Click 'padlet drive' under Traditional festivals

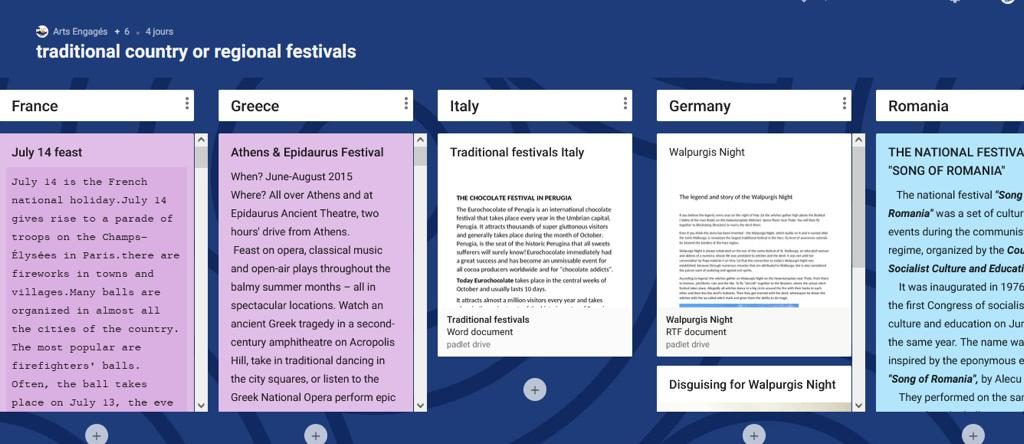[468, 344]
